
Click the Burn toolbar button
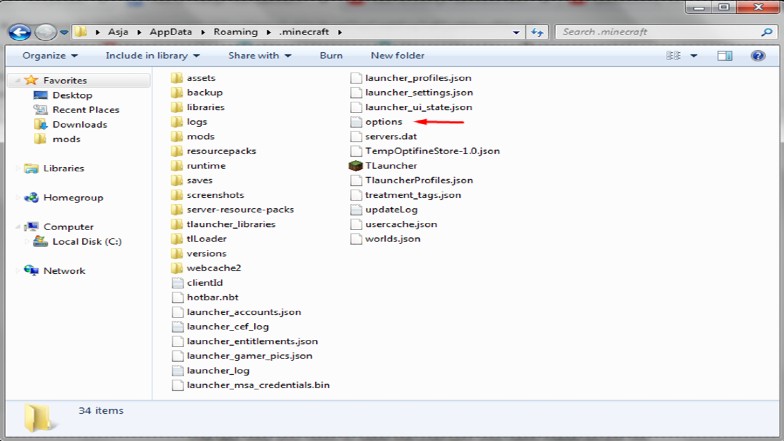tap(331, 56)
